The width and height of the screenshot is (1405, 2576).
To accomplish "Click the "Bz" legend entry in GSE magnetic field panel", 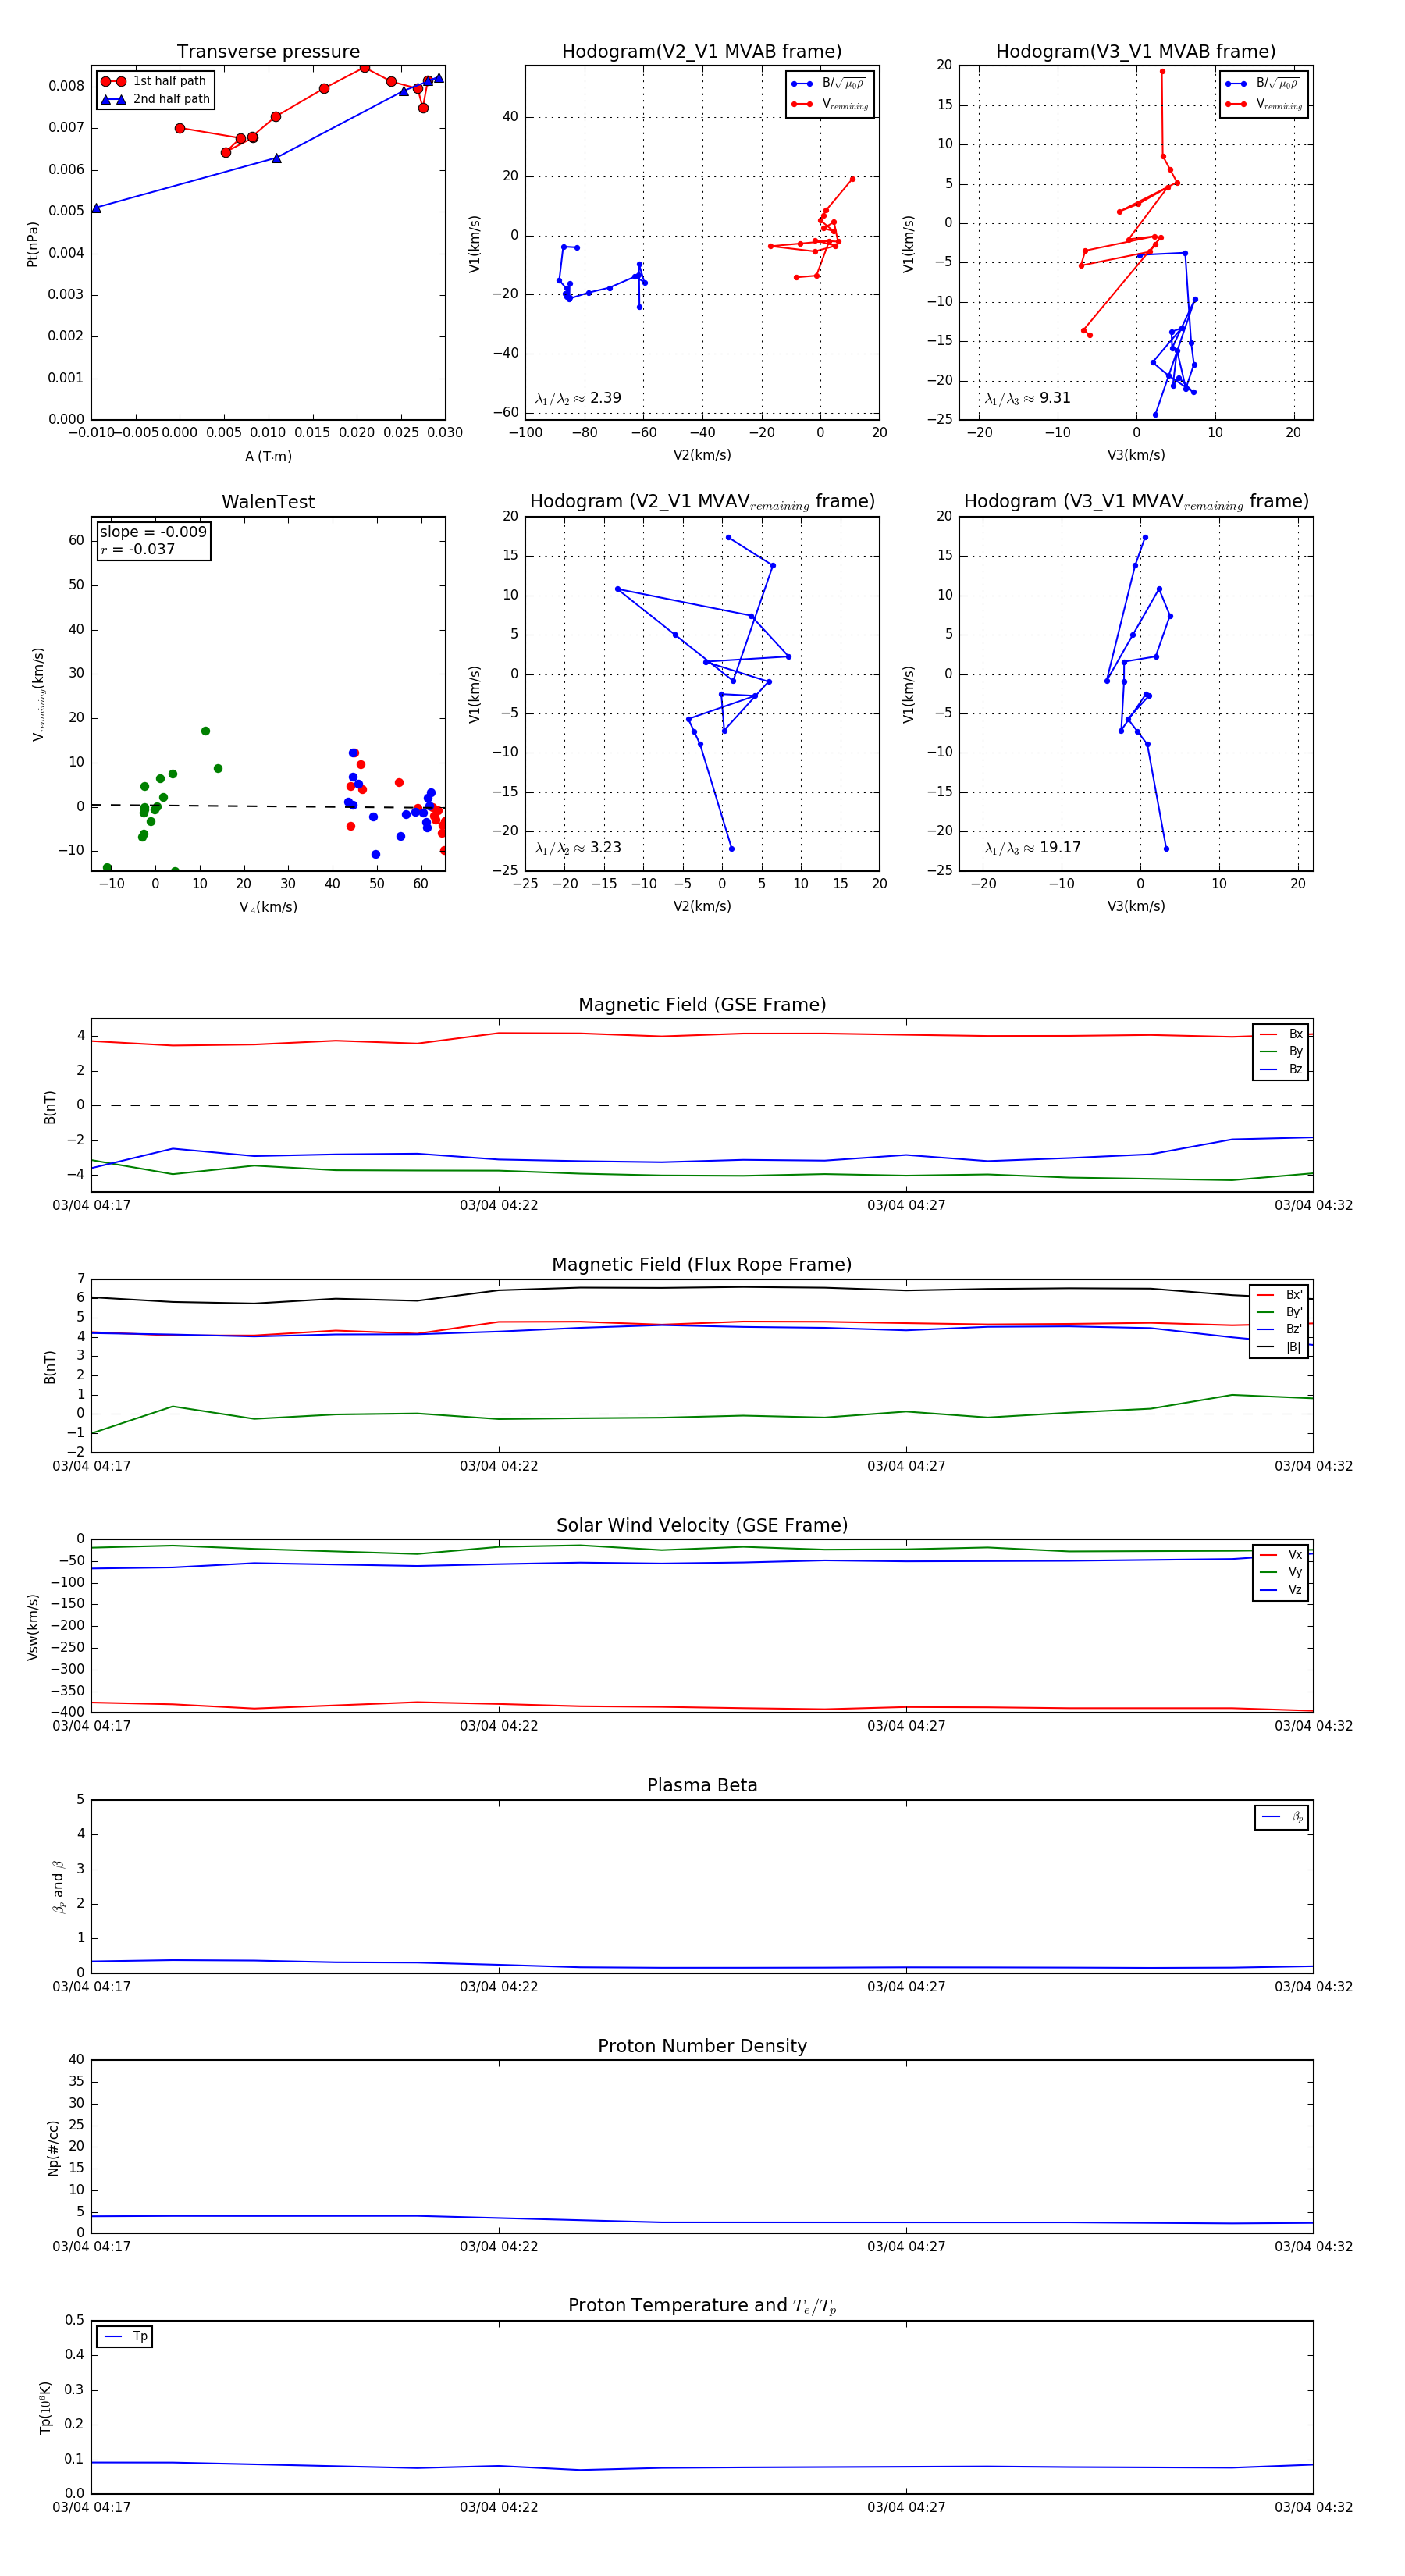I will tap(1281, 1069).
